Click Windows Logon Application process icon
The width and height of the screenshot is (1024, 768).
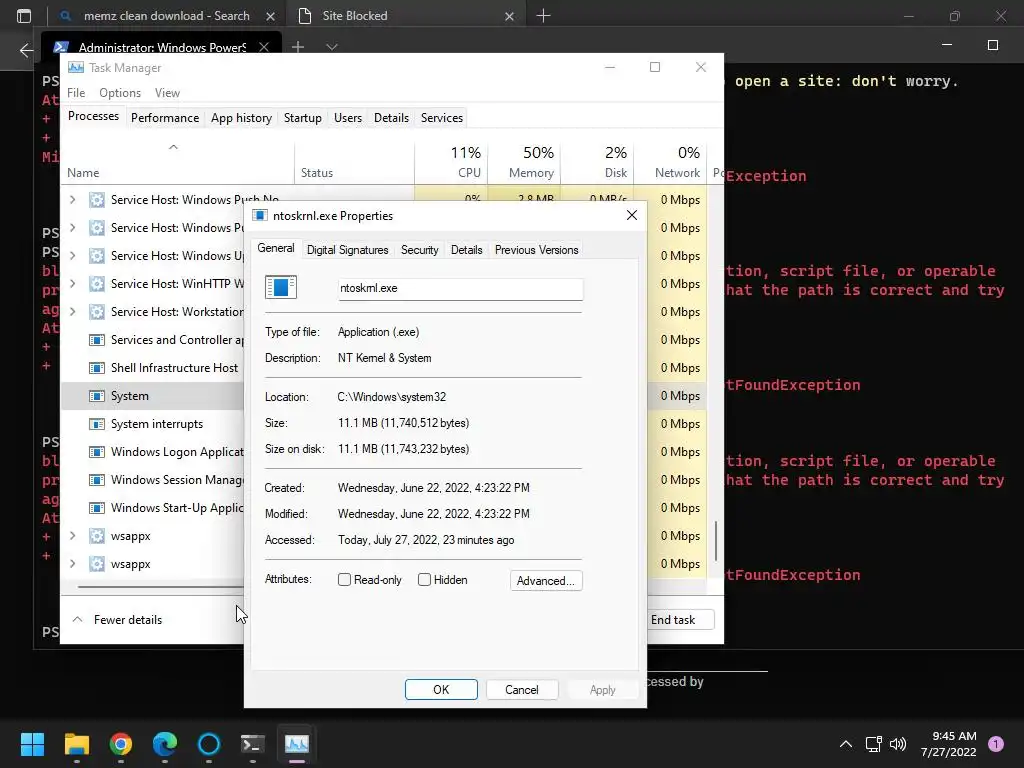point(97,452)
